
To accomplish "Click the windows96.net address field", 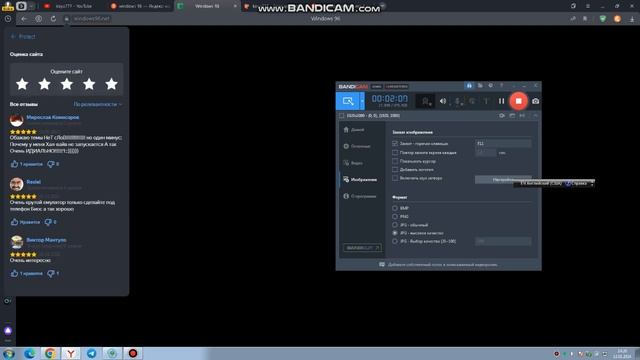I will point(91,19).
